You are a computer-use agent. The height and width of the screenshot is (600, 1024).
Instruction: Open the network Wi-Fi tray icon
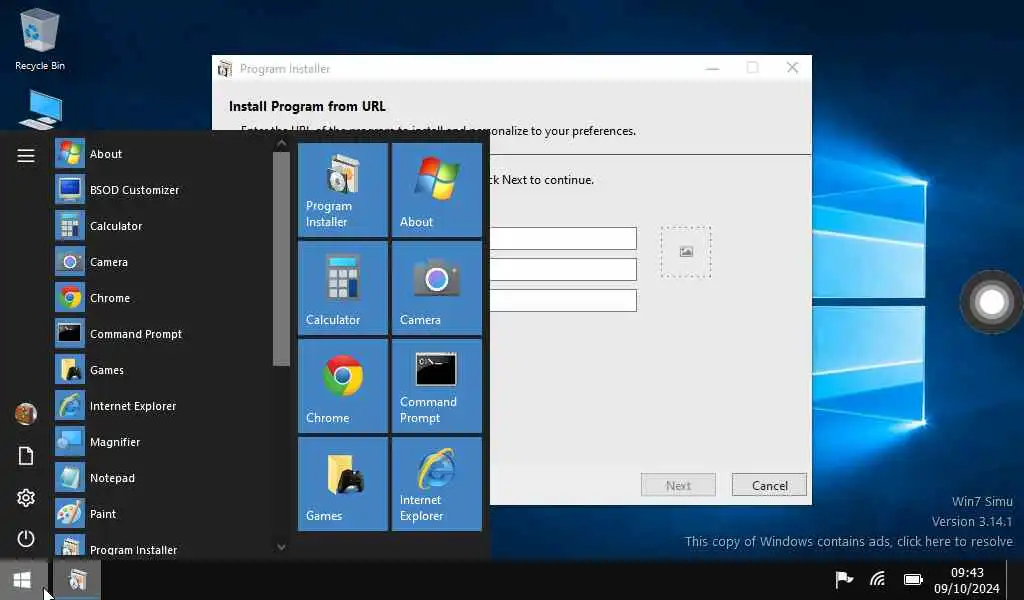878,579
